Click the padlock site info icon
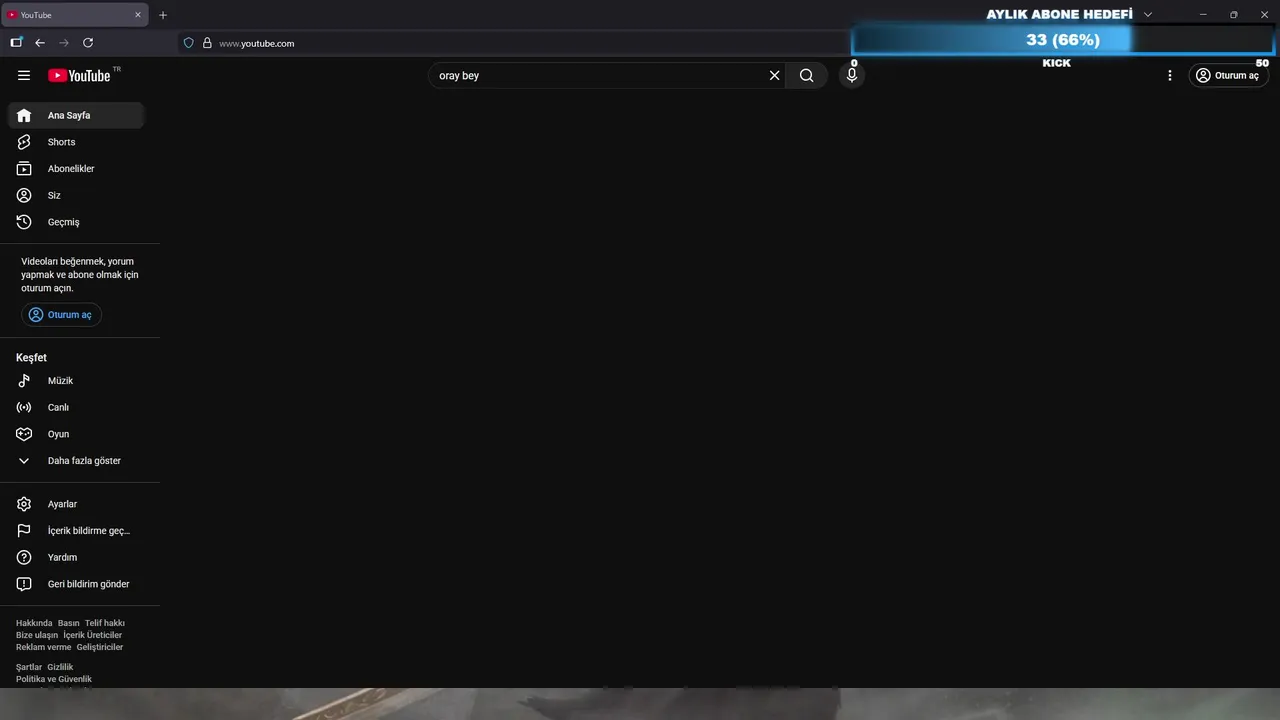The width and height of the screenshot is (1280, 720). click(207, 43)
